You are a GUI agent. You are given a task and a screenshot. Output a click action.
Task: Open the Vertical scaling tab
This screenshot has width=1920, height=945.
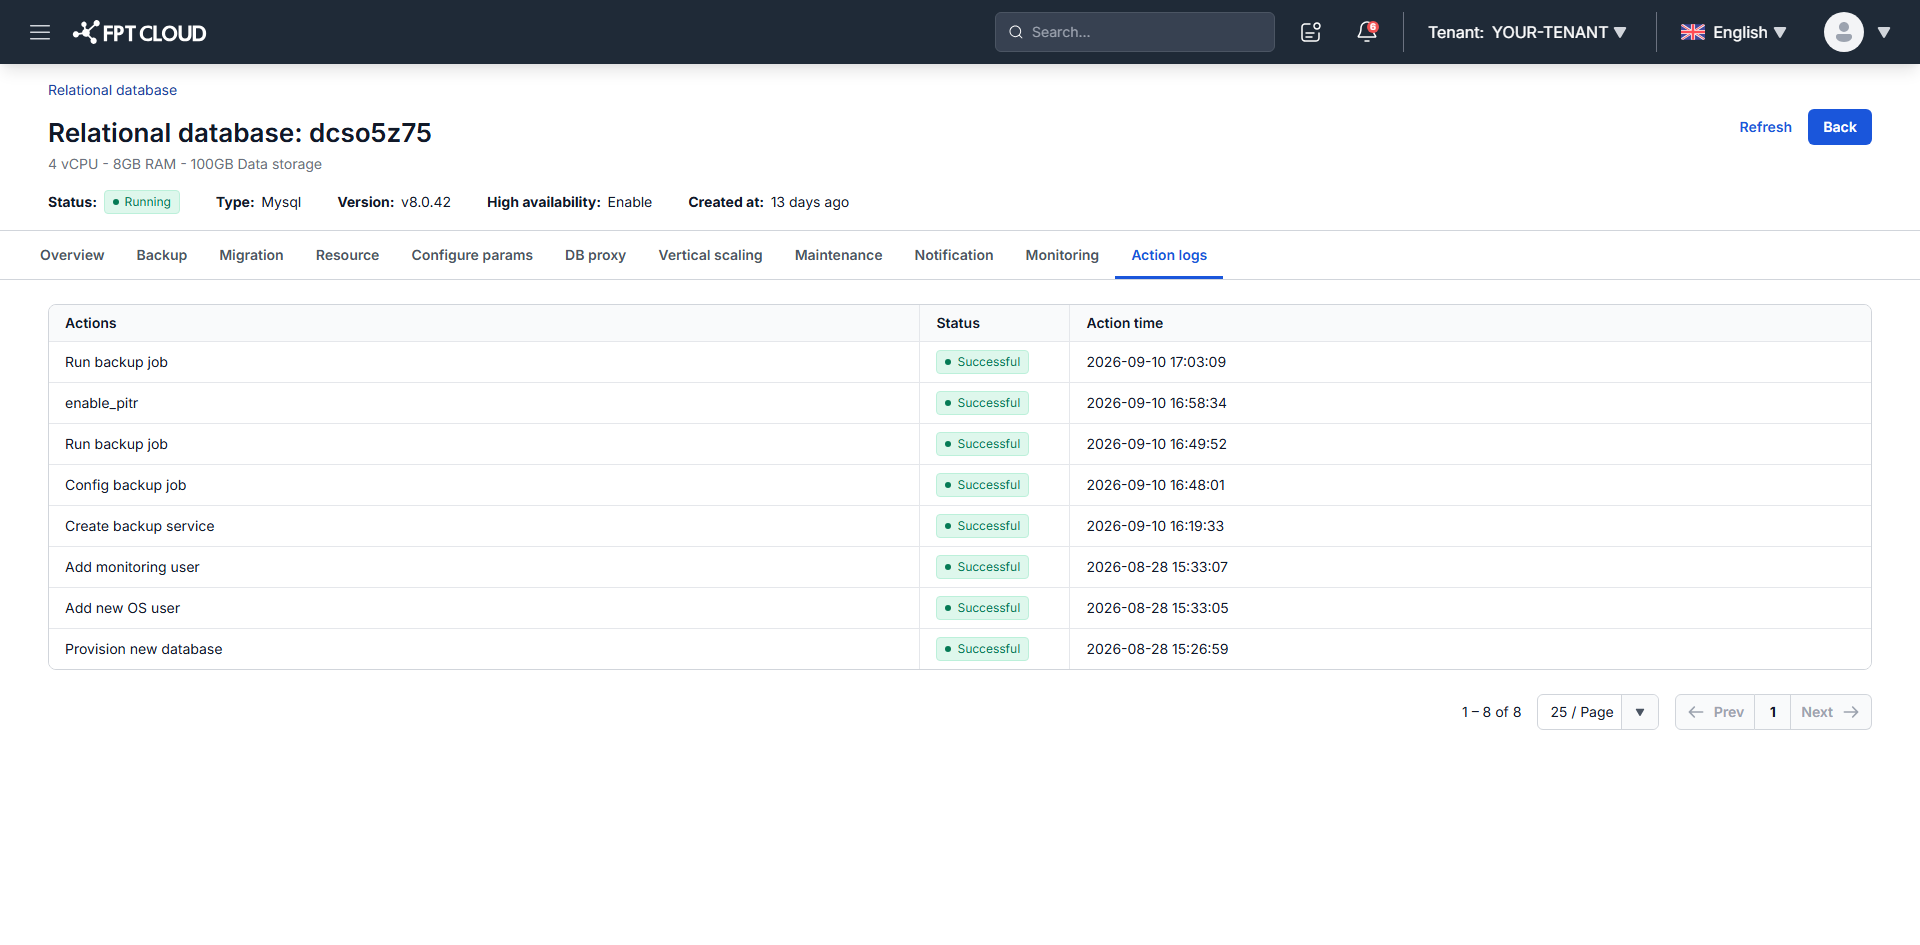coord(710,255)
